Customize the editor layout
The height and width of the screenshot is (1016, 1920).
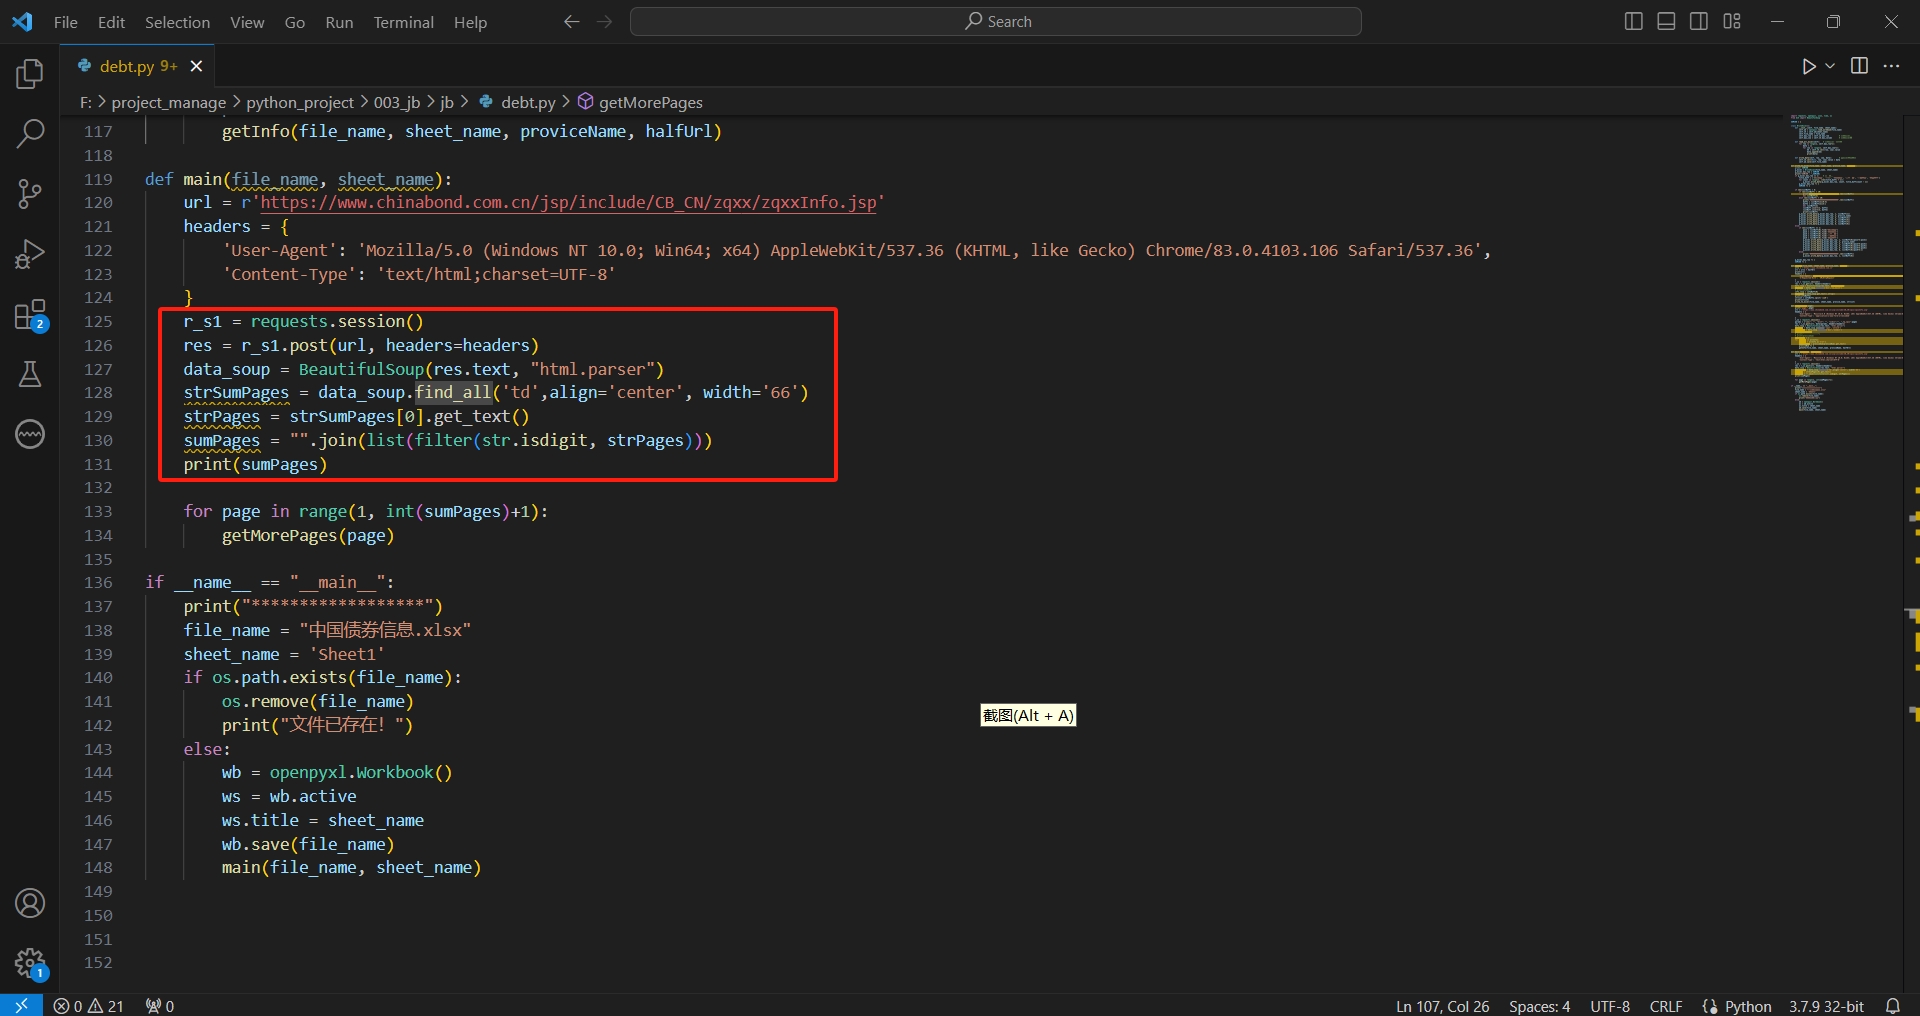(1732, 21)
